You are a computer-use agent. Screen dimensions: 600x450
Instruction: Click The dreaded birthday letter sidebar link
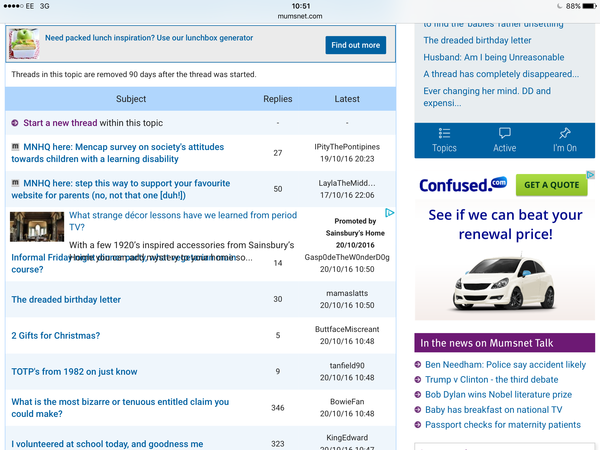coord(477,40)
